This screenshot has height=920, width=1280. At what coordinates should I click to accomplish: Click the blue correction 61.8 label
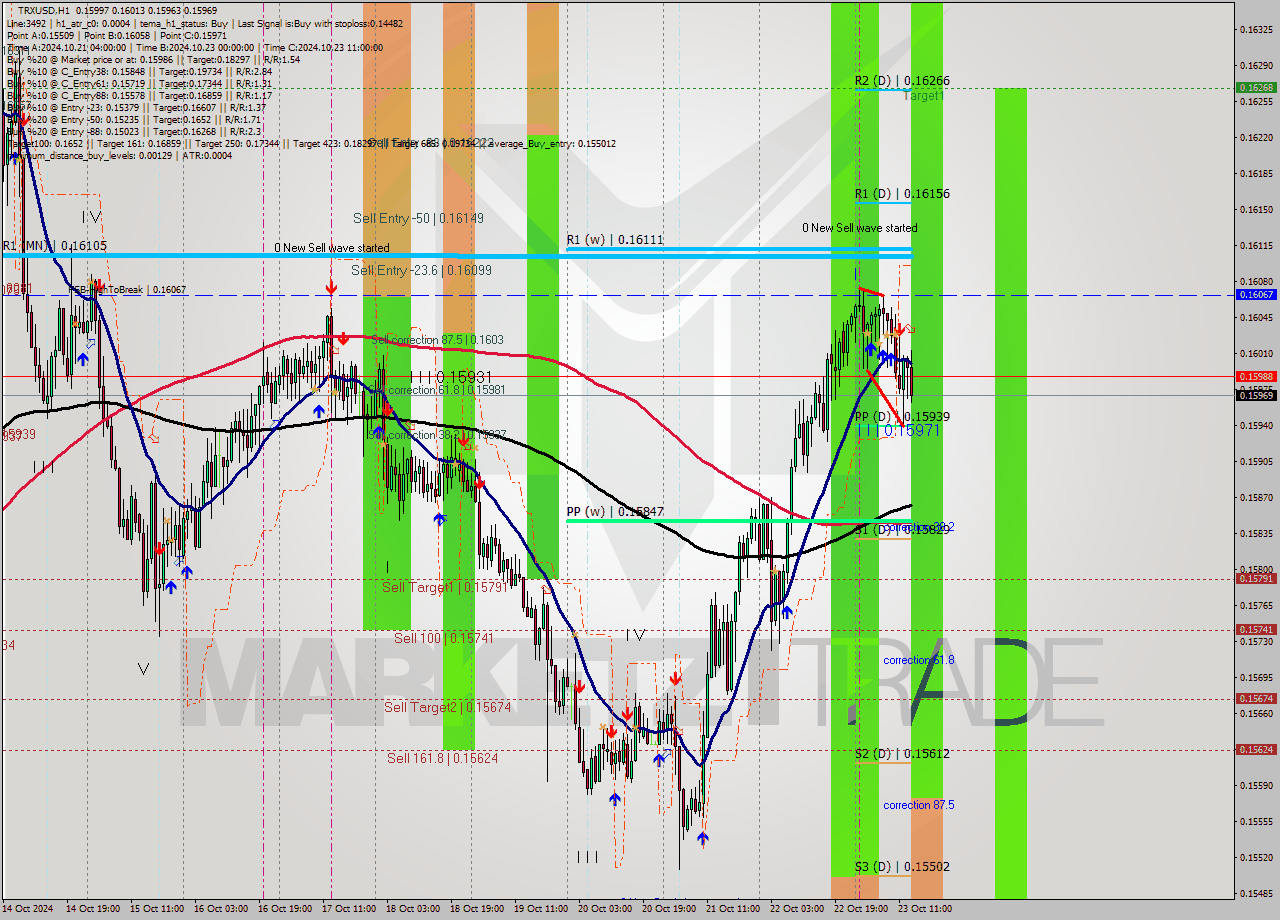pos(918,660)
